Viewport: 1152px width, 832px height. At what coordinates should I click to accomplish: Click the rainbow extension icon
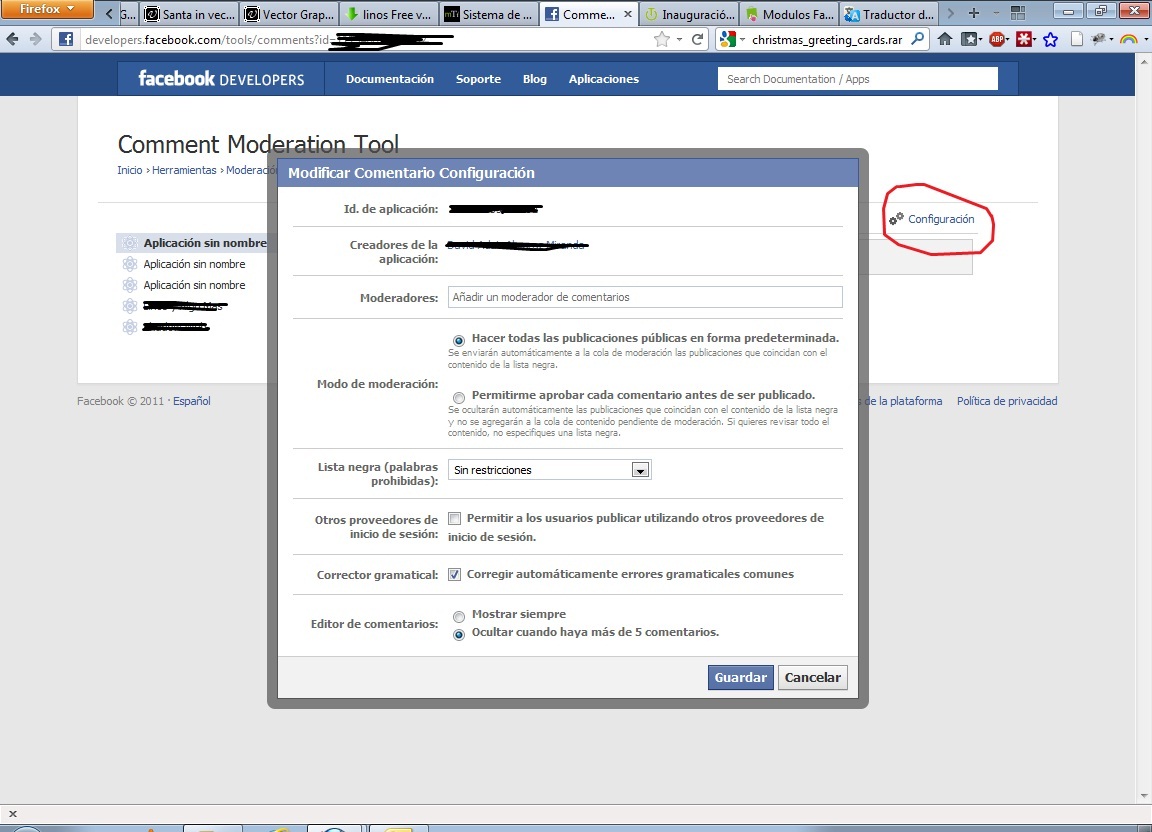[x=1128, y=40]
